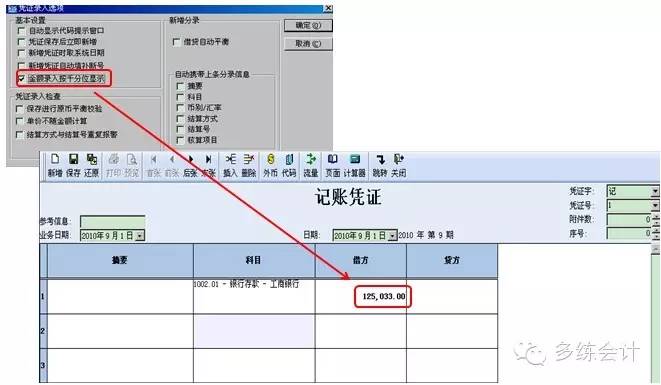Click the 打印 (Print) toolbar icon

point(113,165)
